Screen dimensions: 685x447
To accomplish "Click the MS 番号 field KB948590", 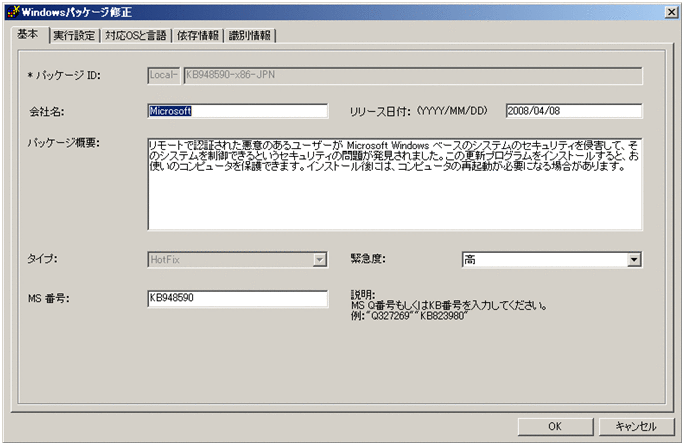I will pyautogui.click(x=238, y=298).
